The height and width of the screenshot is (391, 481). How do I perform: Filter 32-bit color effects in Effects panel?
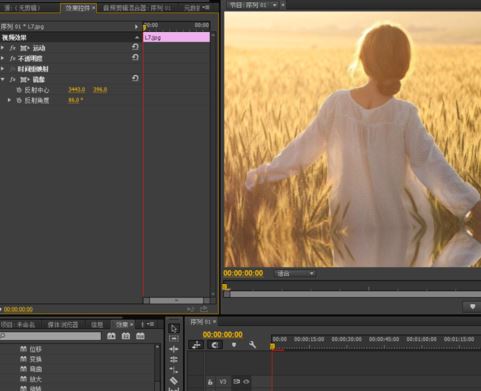[x=126, y=336]
